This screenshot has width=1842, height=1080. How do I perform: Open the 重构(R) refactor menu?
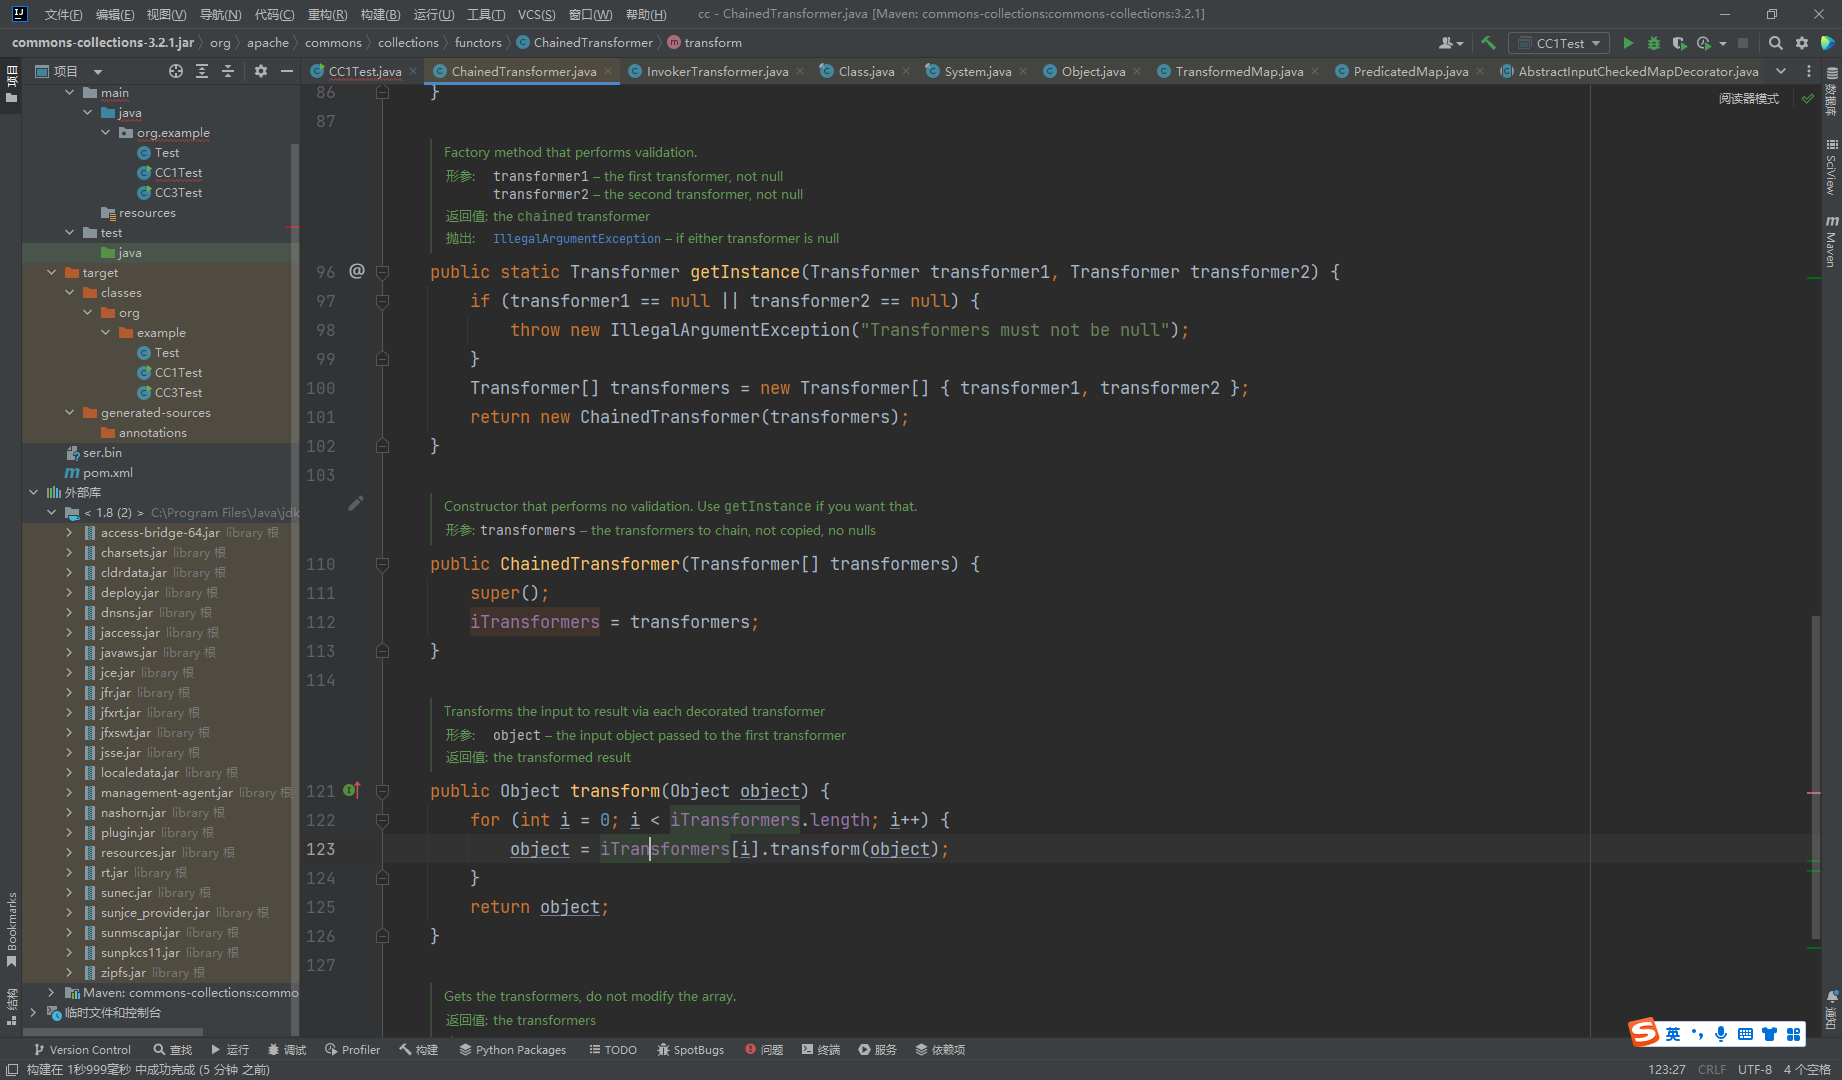[x=327, y=14]
